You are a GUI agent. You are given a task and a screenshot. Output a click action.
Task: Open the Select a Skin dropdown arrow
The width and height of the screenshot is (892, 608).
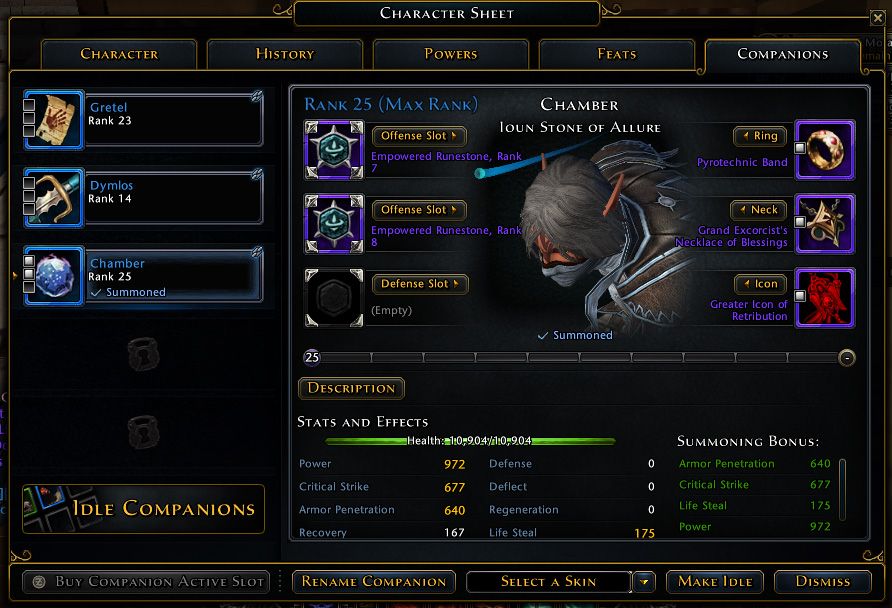(x=644, y=582)
